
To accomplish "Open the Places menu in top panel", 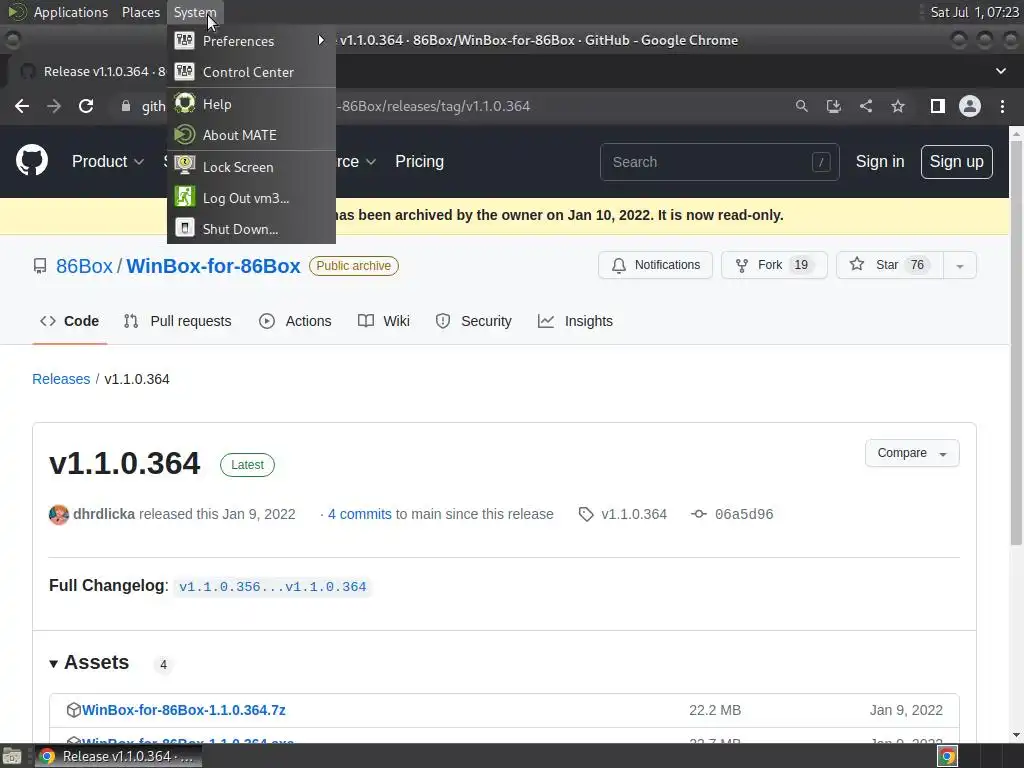I will [140, 12].
